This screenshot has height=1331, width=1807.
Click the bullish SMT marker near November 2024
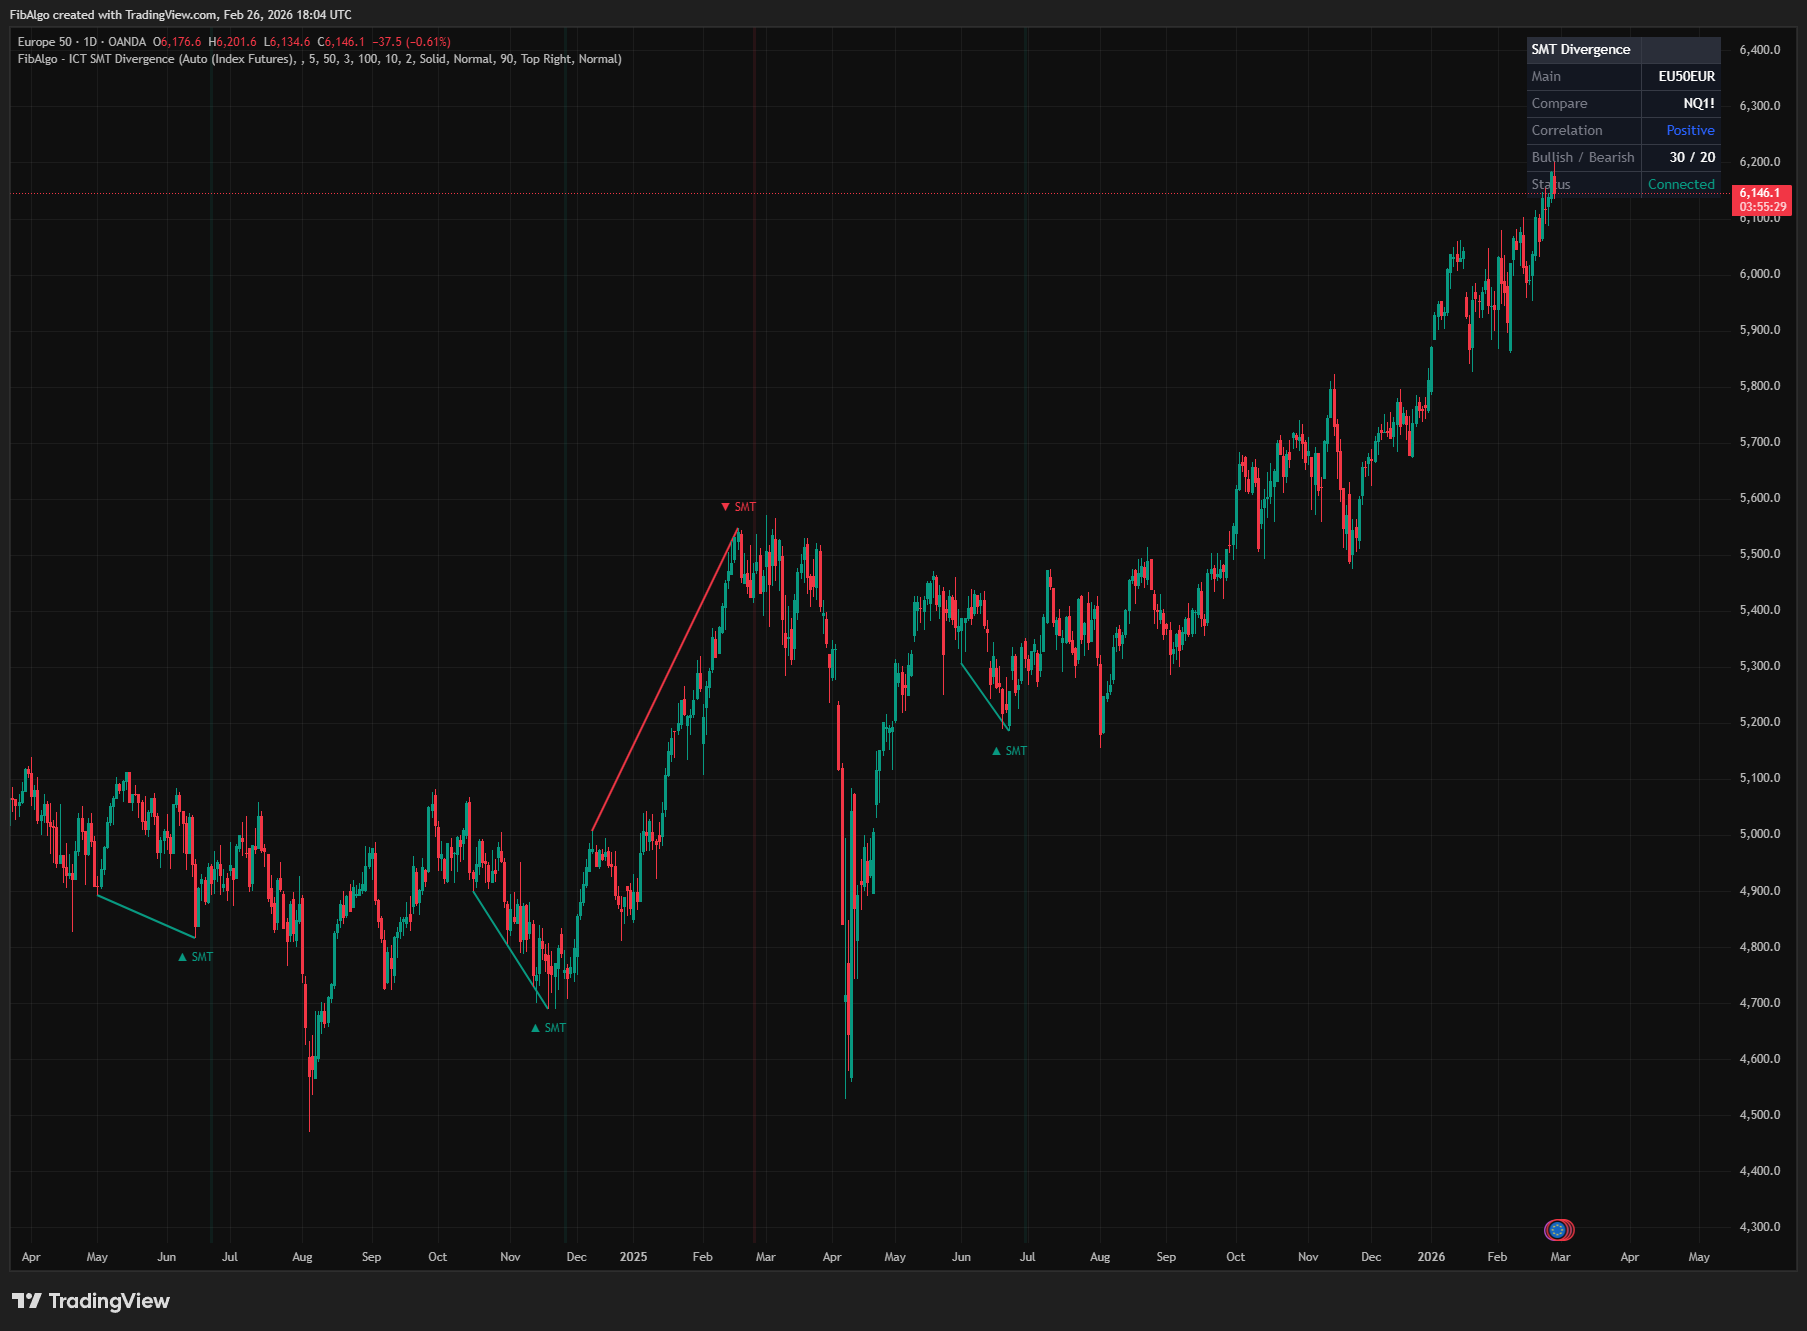(x=548, y=1028)
